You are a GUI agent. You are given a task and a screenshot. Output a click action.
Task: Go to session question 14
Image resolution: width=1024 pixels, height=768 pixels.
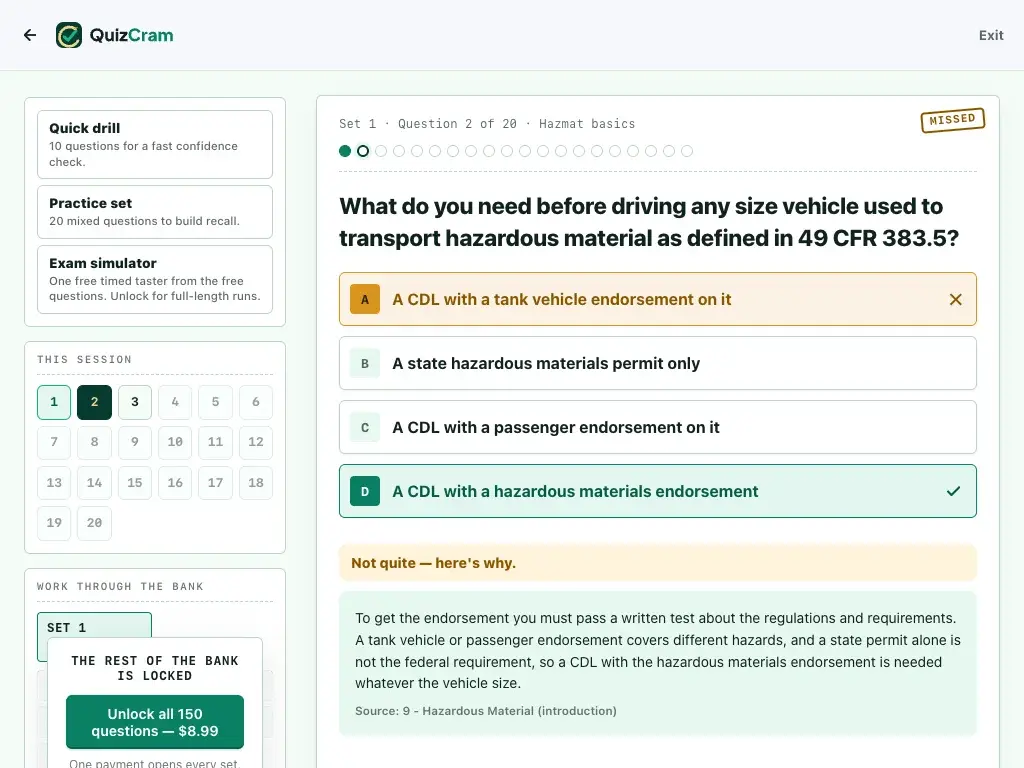click(95, 483)
